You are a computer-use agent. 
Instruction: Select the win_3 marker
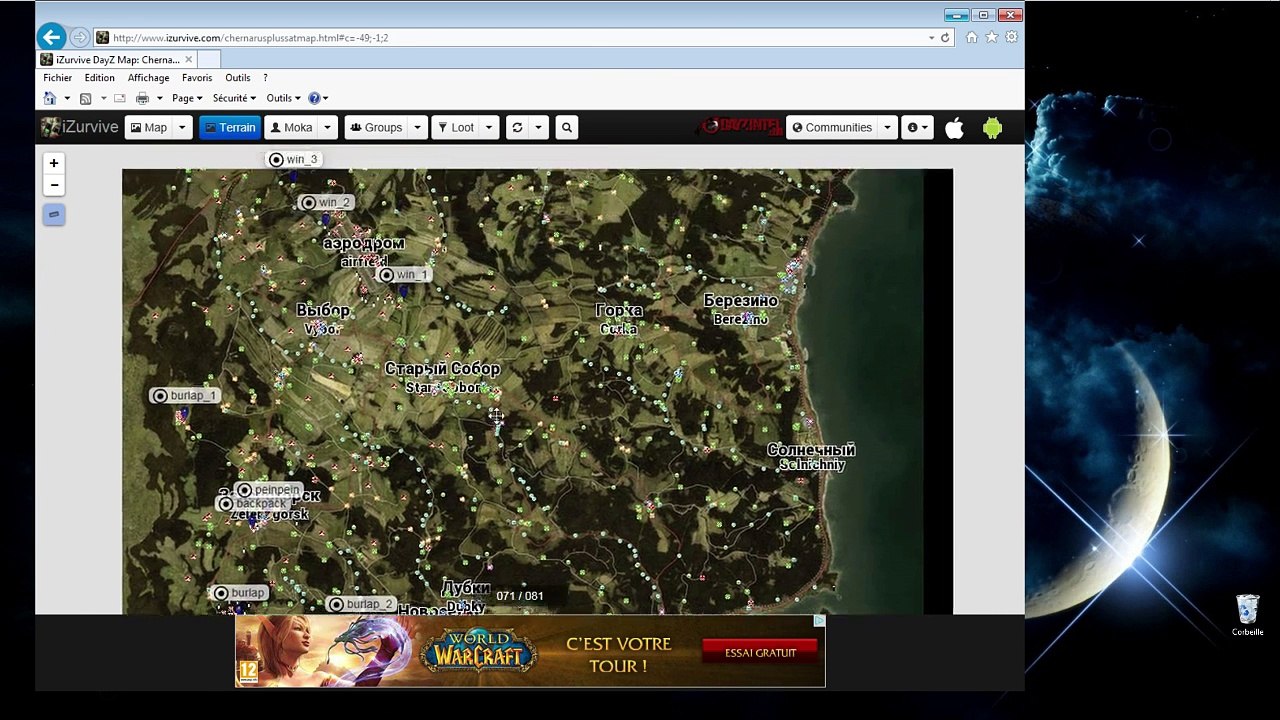point(294,159)
